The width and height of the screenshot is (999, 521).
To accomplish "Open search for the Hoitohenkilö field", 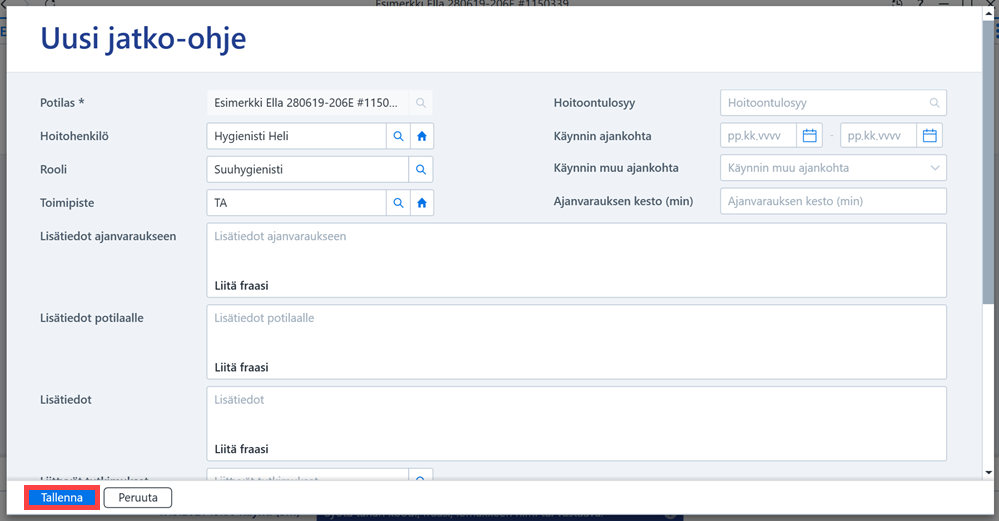I will click(x=398, y=136).
